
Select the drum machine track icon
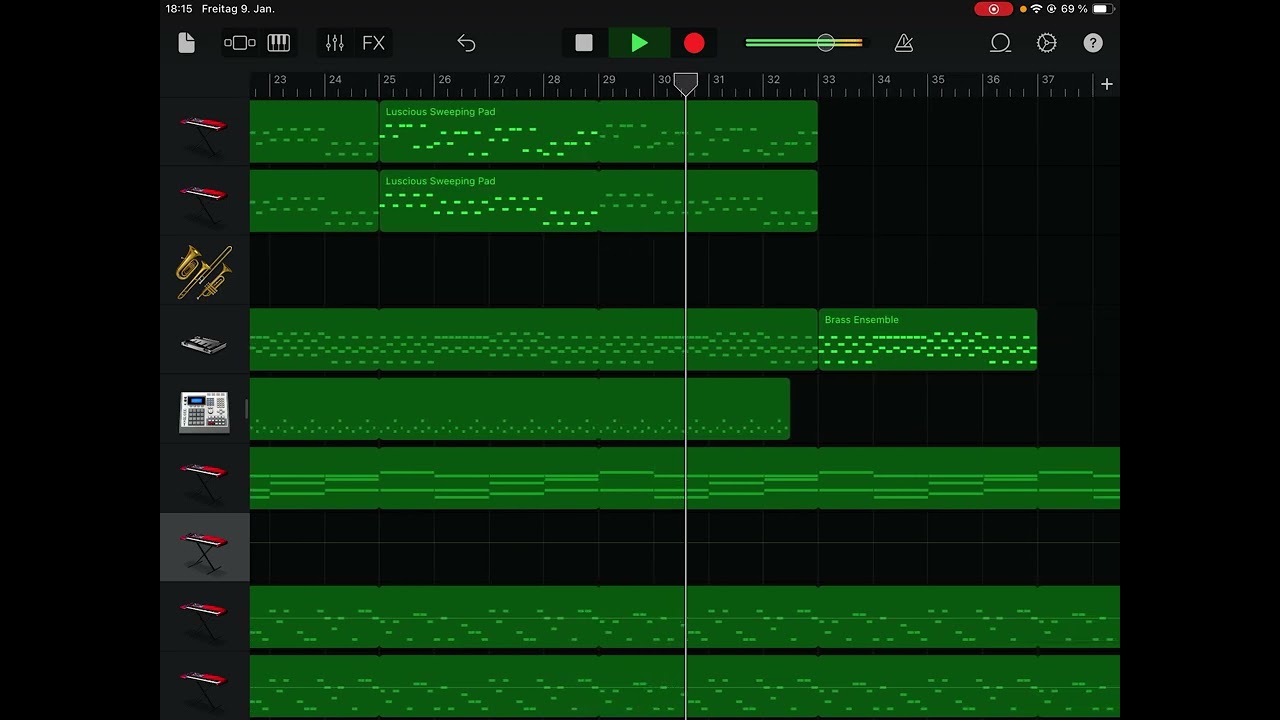(204, 410)
